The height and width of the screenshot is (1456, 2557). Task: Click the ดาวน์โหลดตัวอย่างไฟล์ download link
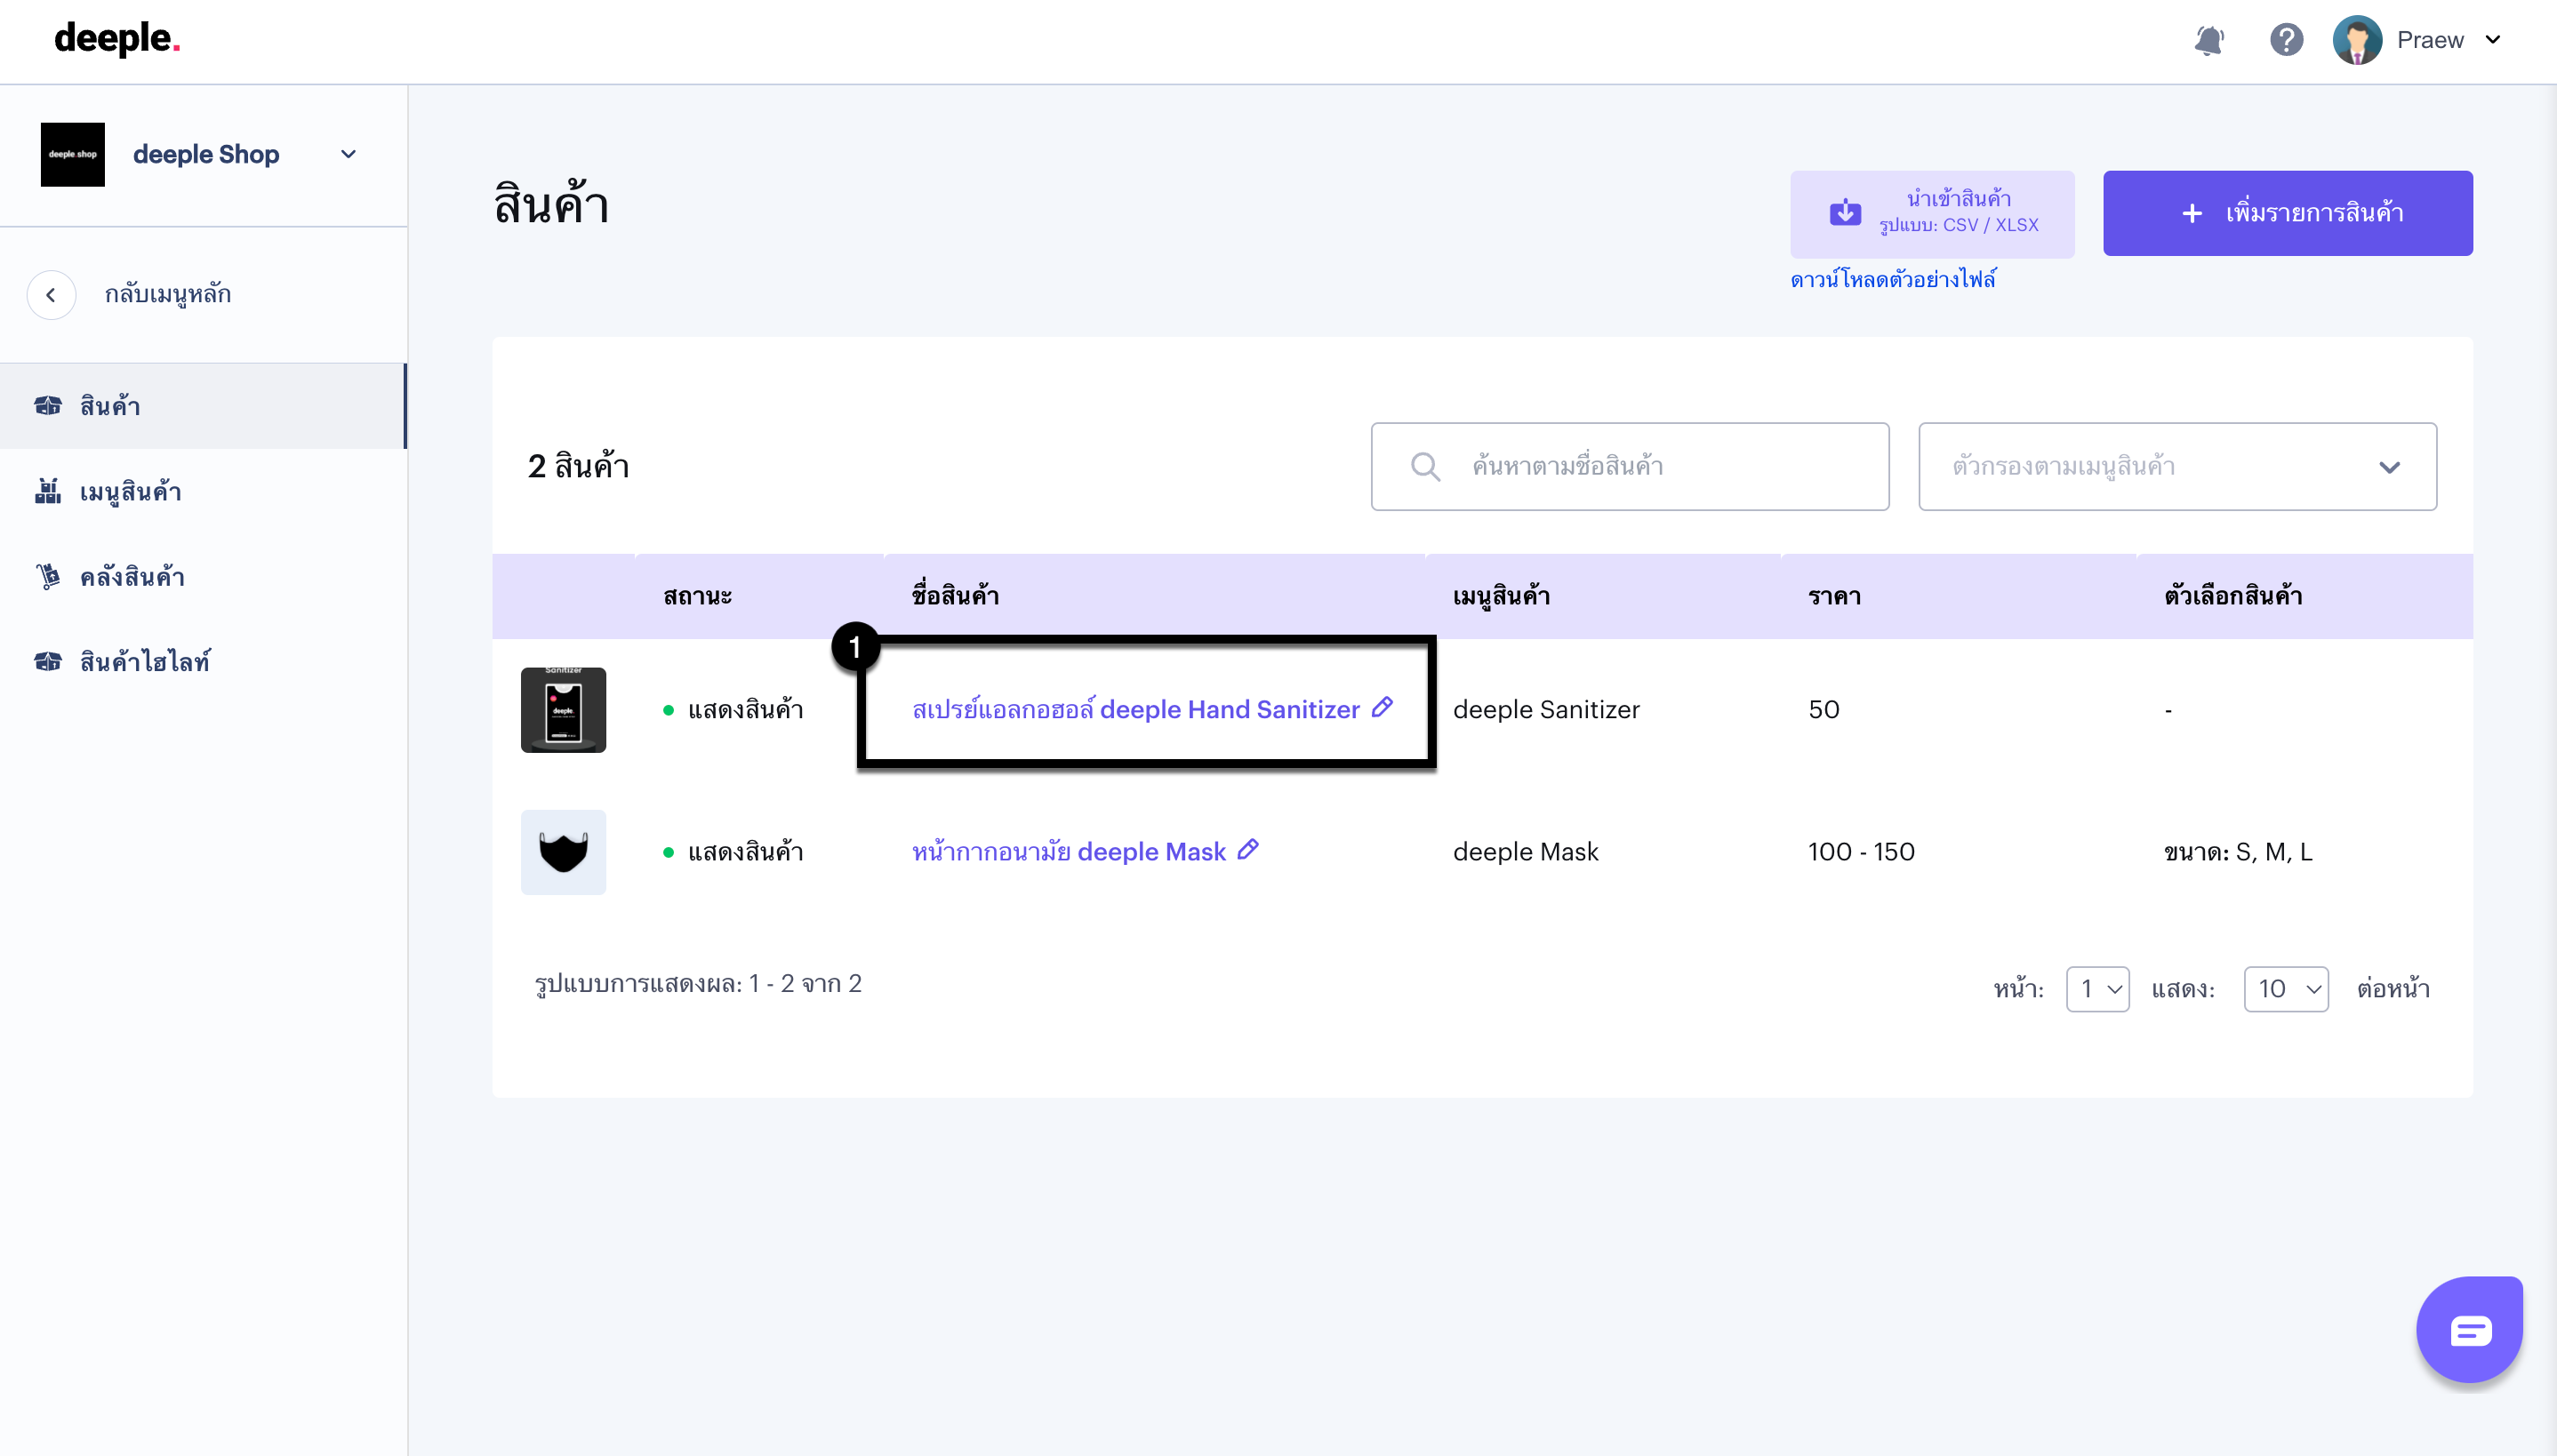[x=1893, y=280]
